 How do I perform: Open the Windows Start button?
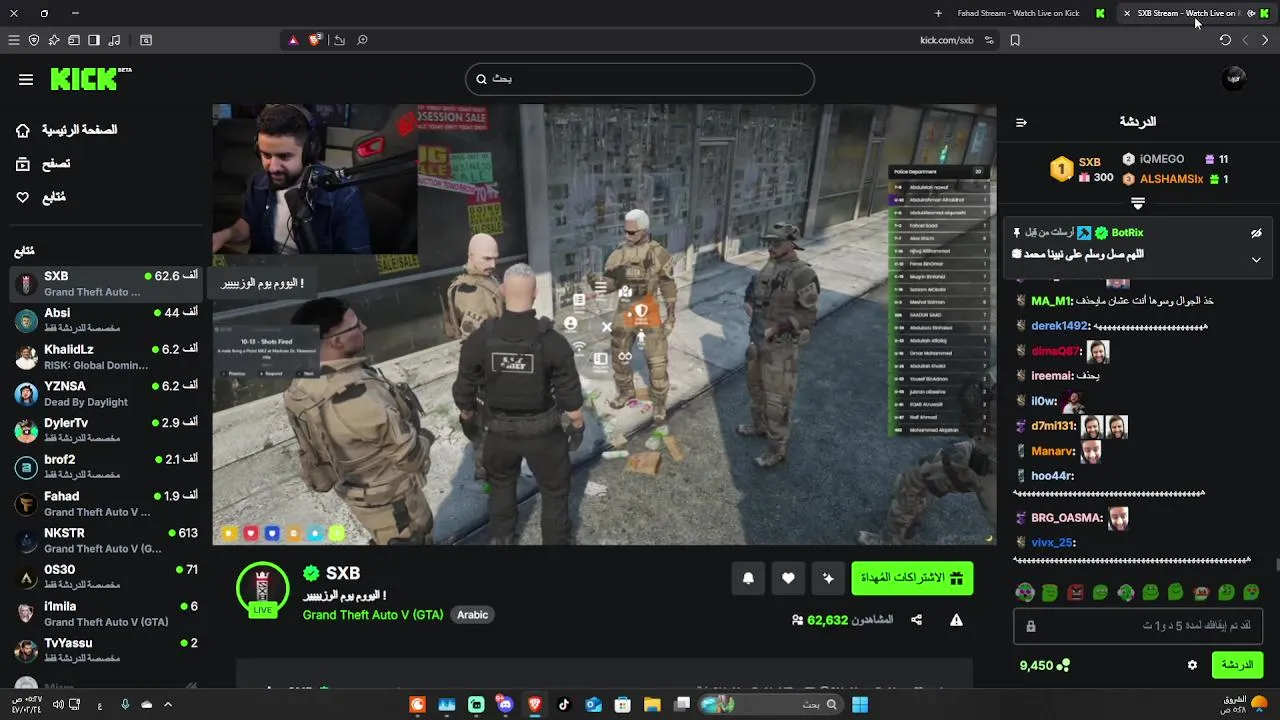(x=860, y=705)
